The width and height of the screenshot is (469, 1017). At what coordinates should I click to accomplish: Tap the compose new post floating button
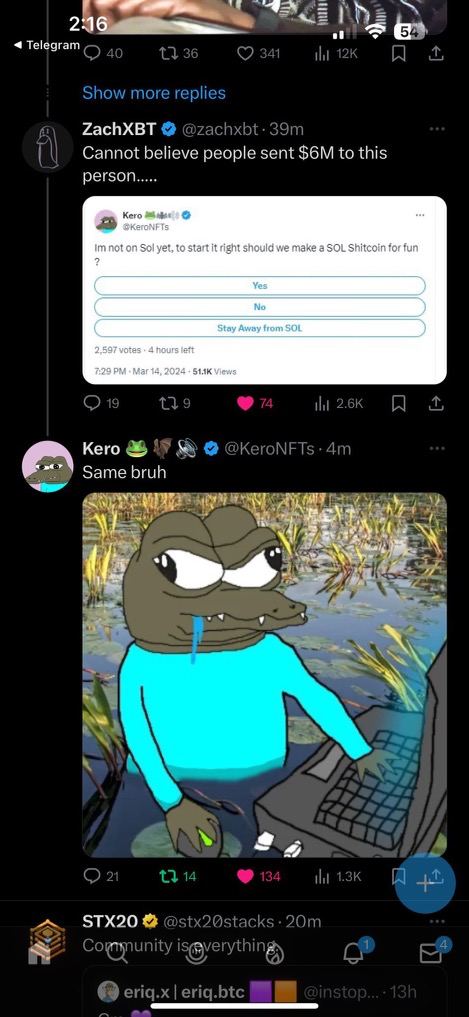point(426,883)
